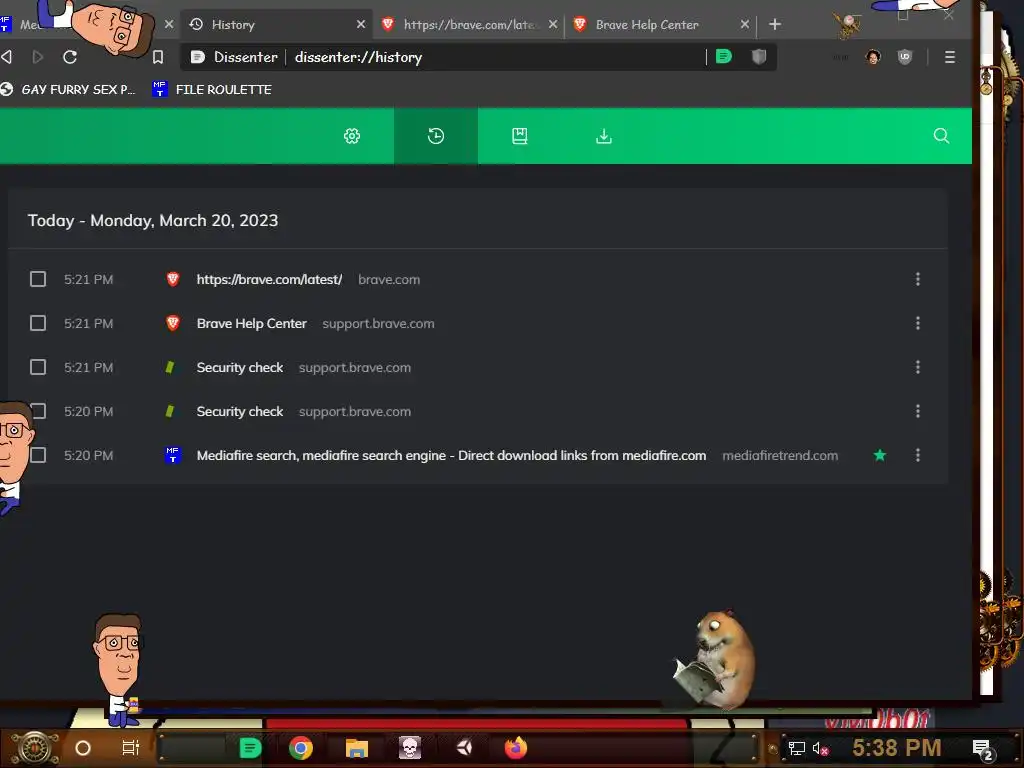Viewport: 1024px width, 768px height.
Task: Open the steampunk Start button on taskbar
Action: coord(34,748)
